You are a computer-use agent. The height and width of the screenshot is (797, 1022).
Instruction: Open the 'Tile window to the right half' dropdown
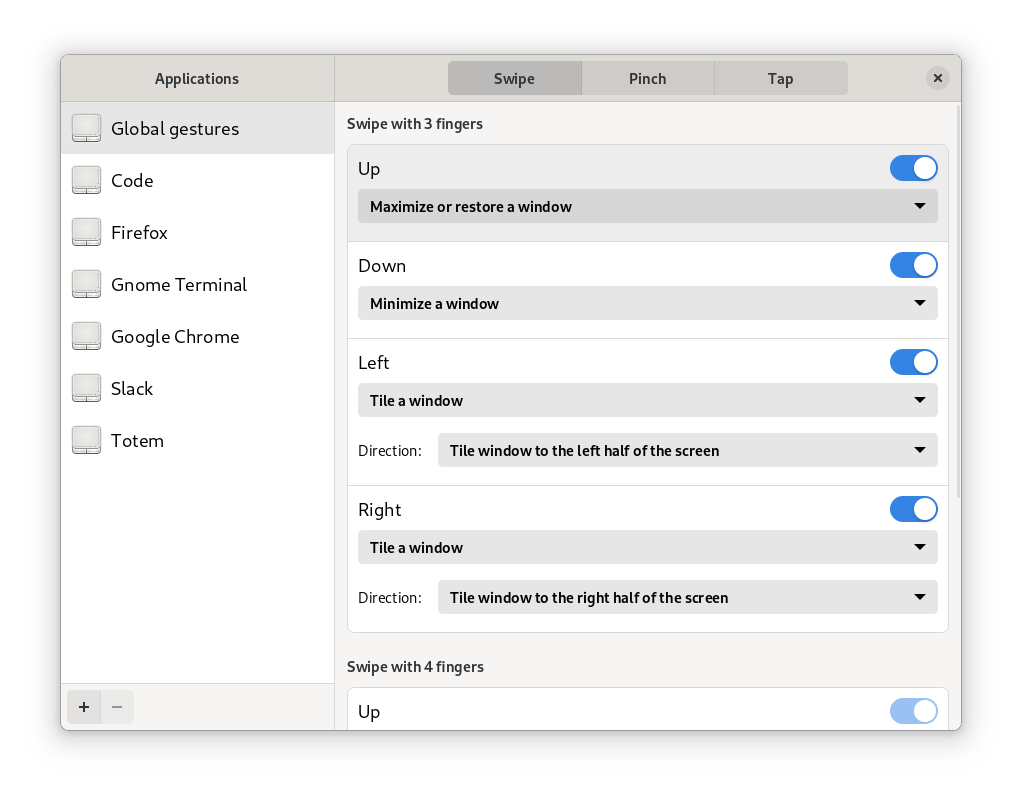coord(688,598)
